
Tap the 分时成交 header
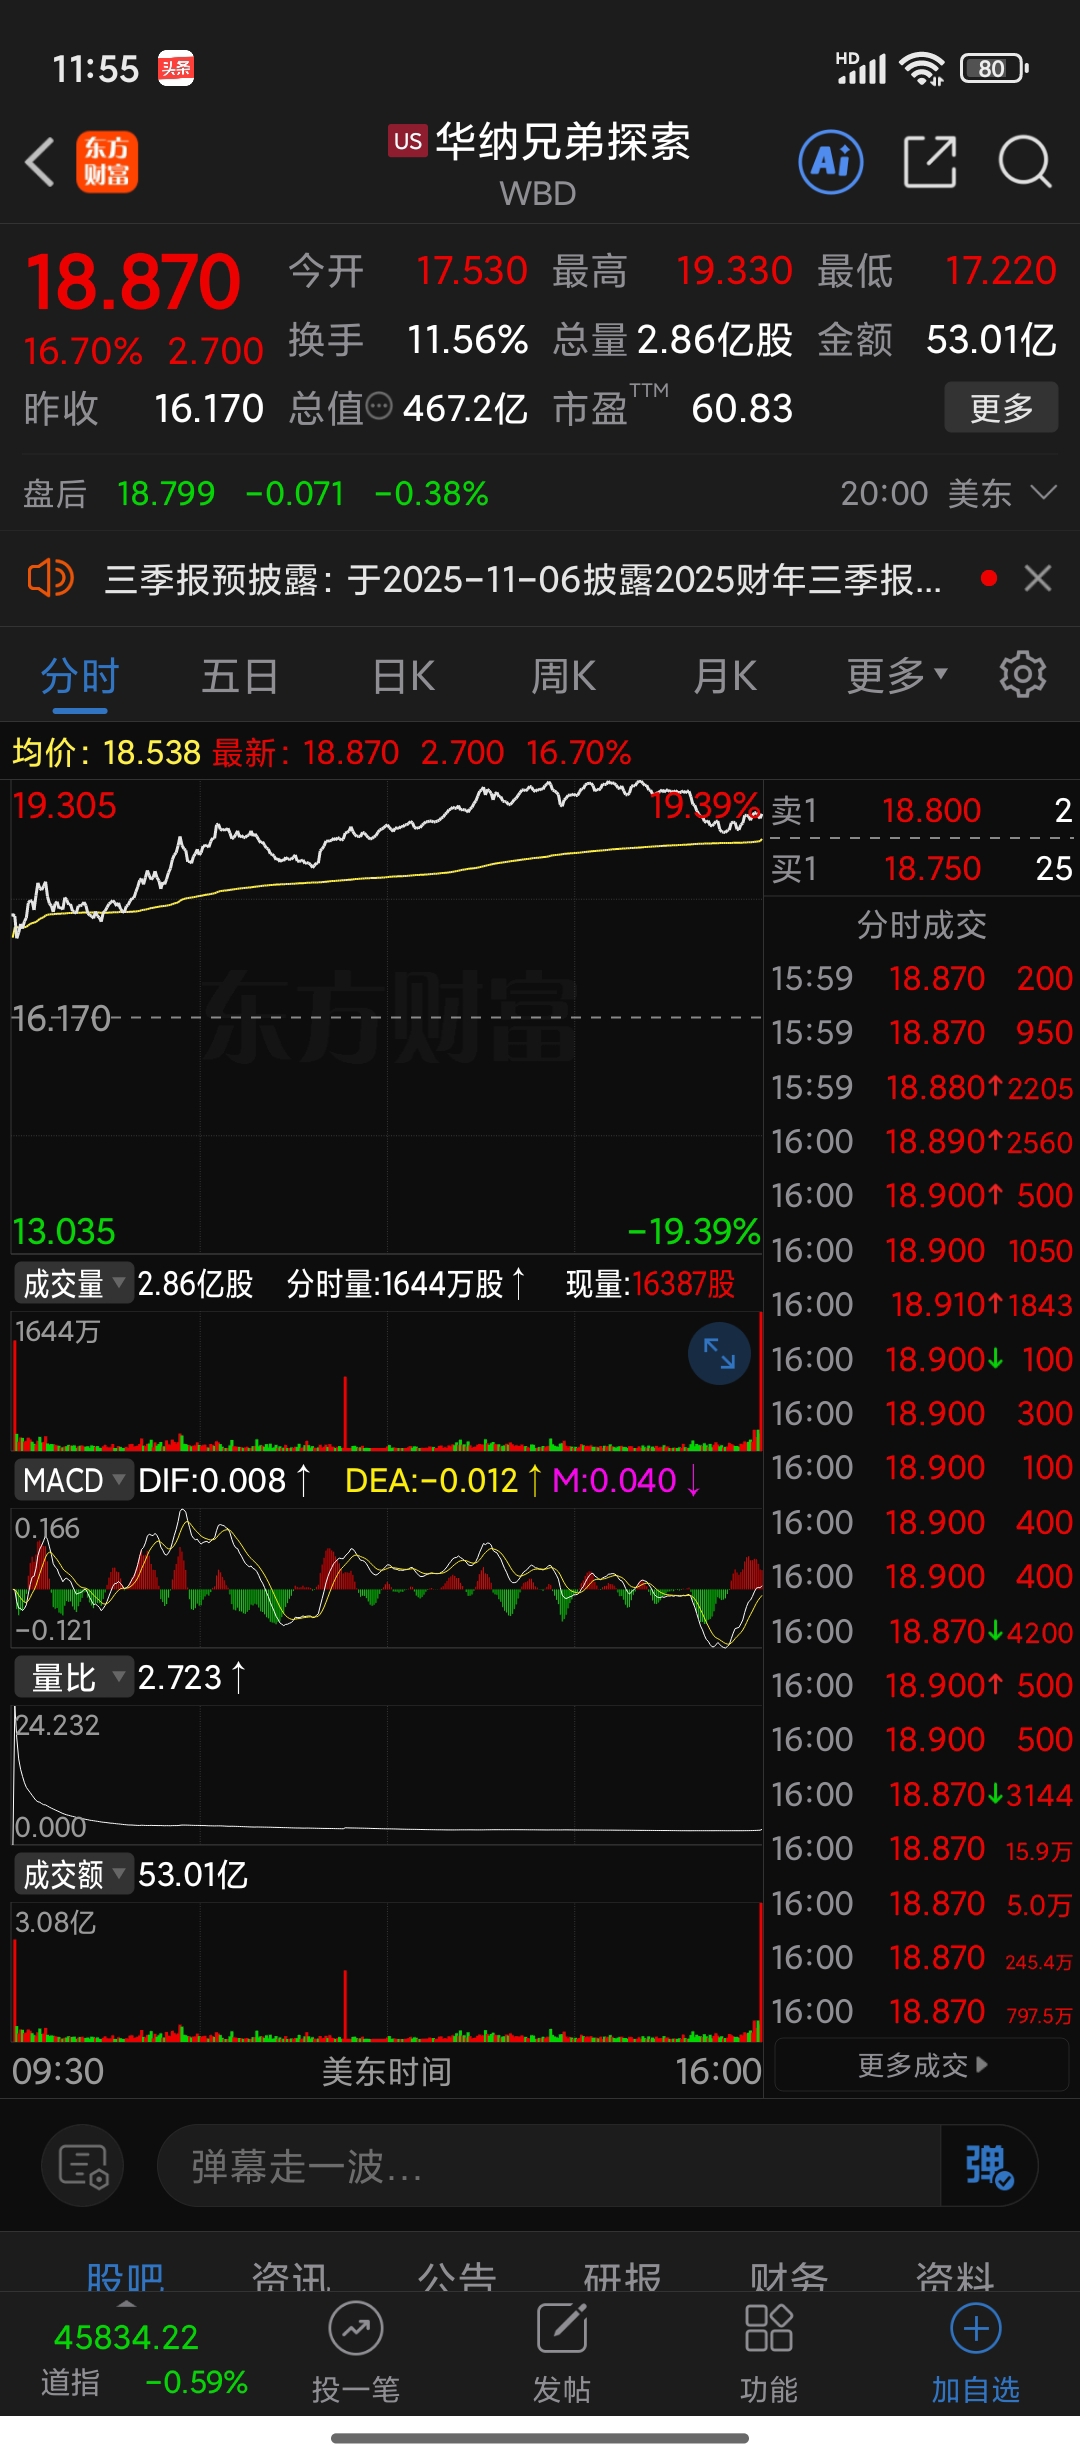tap(922, 925)
